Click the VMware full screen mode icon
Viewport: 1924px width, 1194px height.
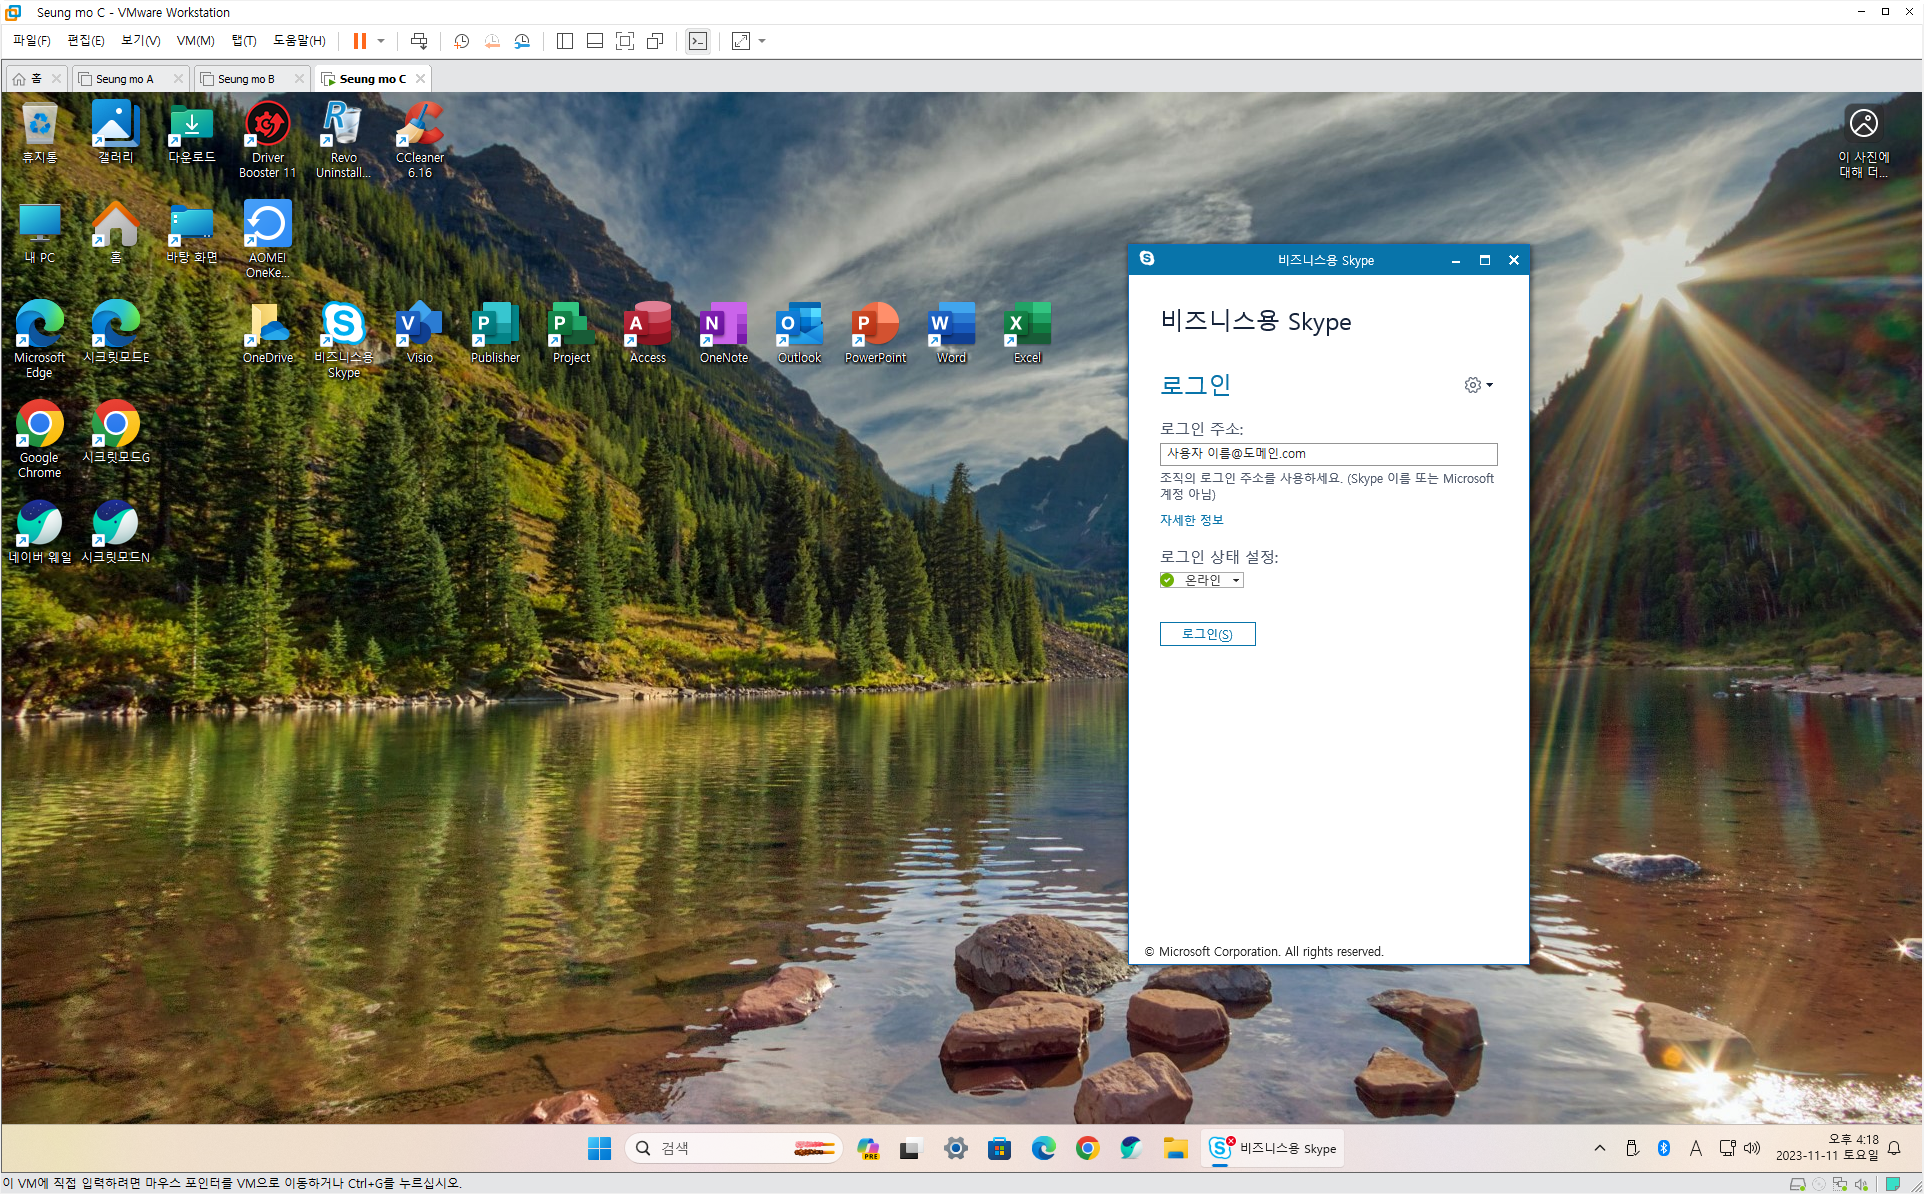point(625,41)
